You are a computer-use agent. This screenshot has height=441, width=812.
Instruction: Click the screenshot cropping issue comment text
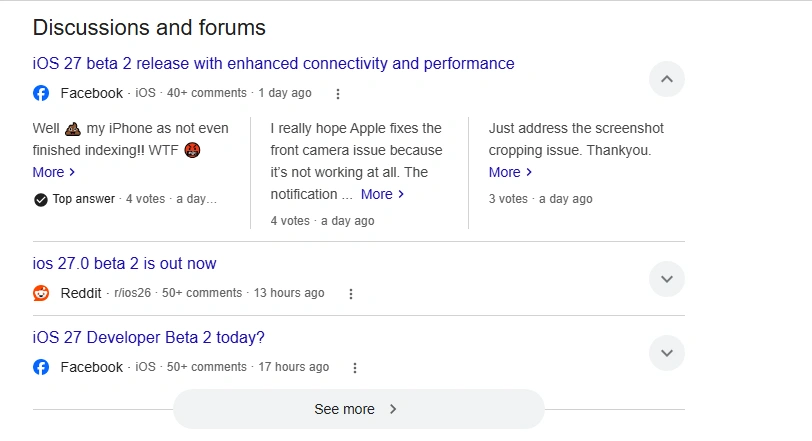pos(576,139)
